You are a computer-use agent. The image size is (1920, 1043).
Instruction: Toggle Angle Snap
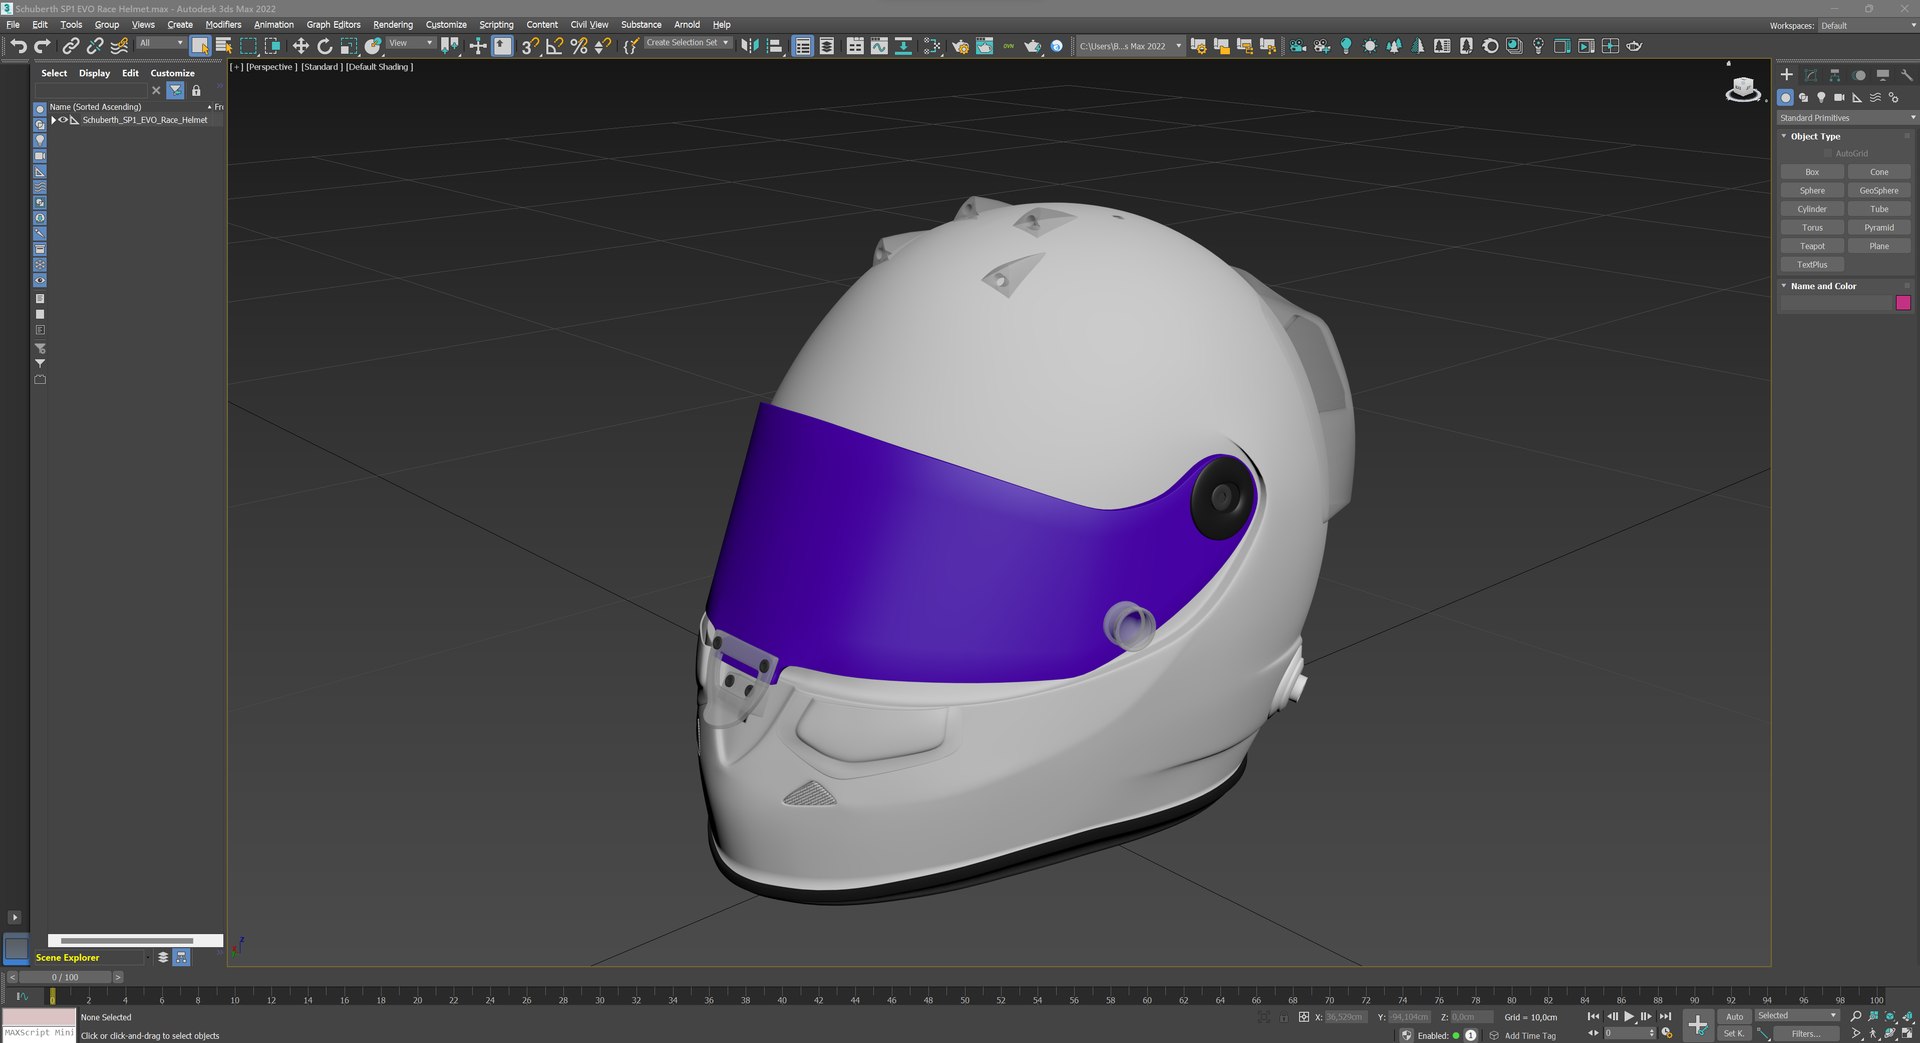[554, 46]
